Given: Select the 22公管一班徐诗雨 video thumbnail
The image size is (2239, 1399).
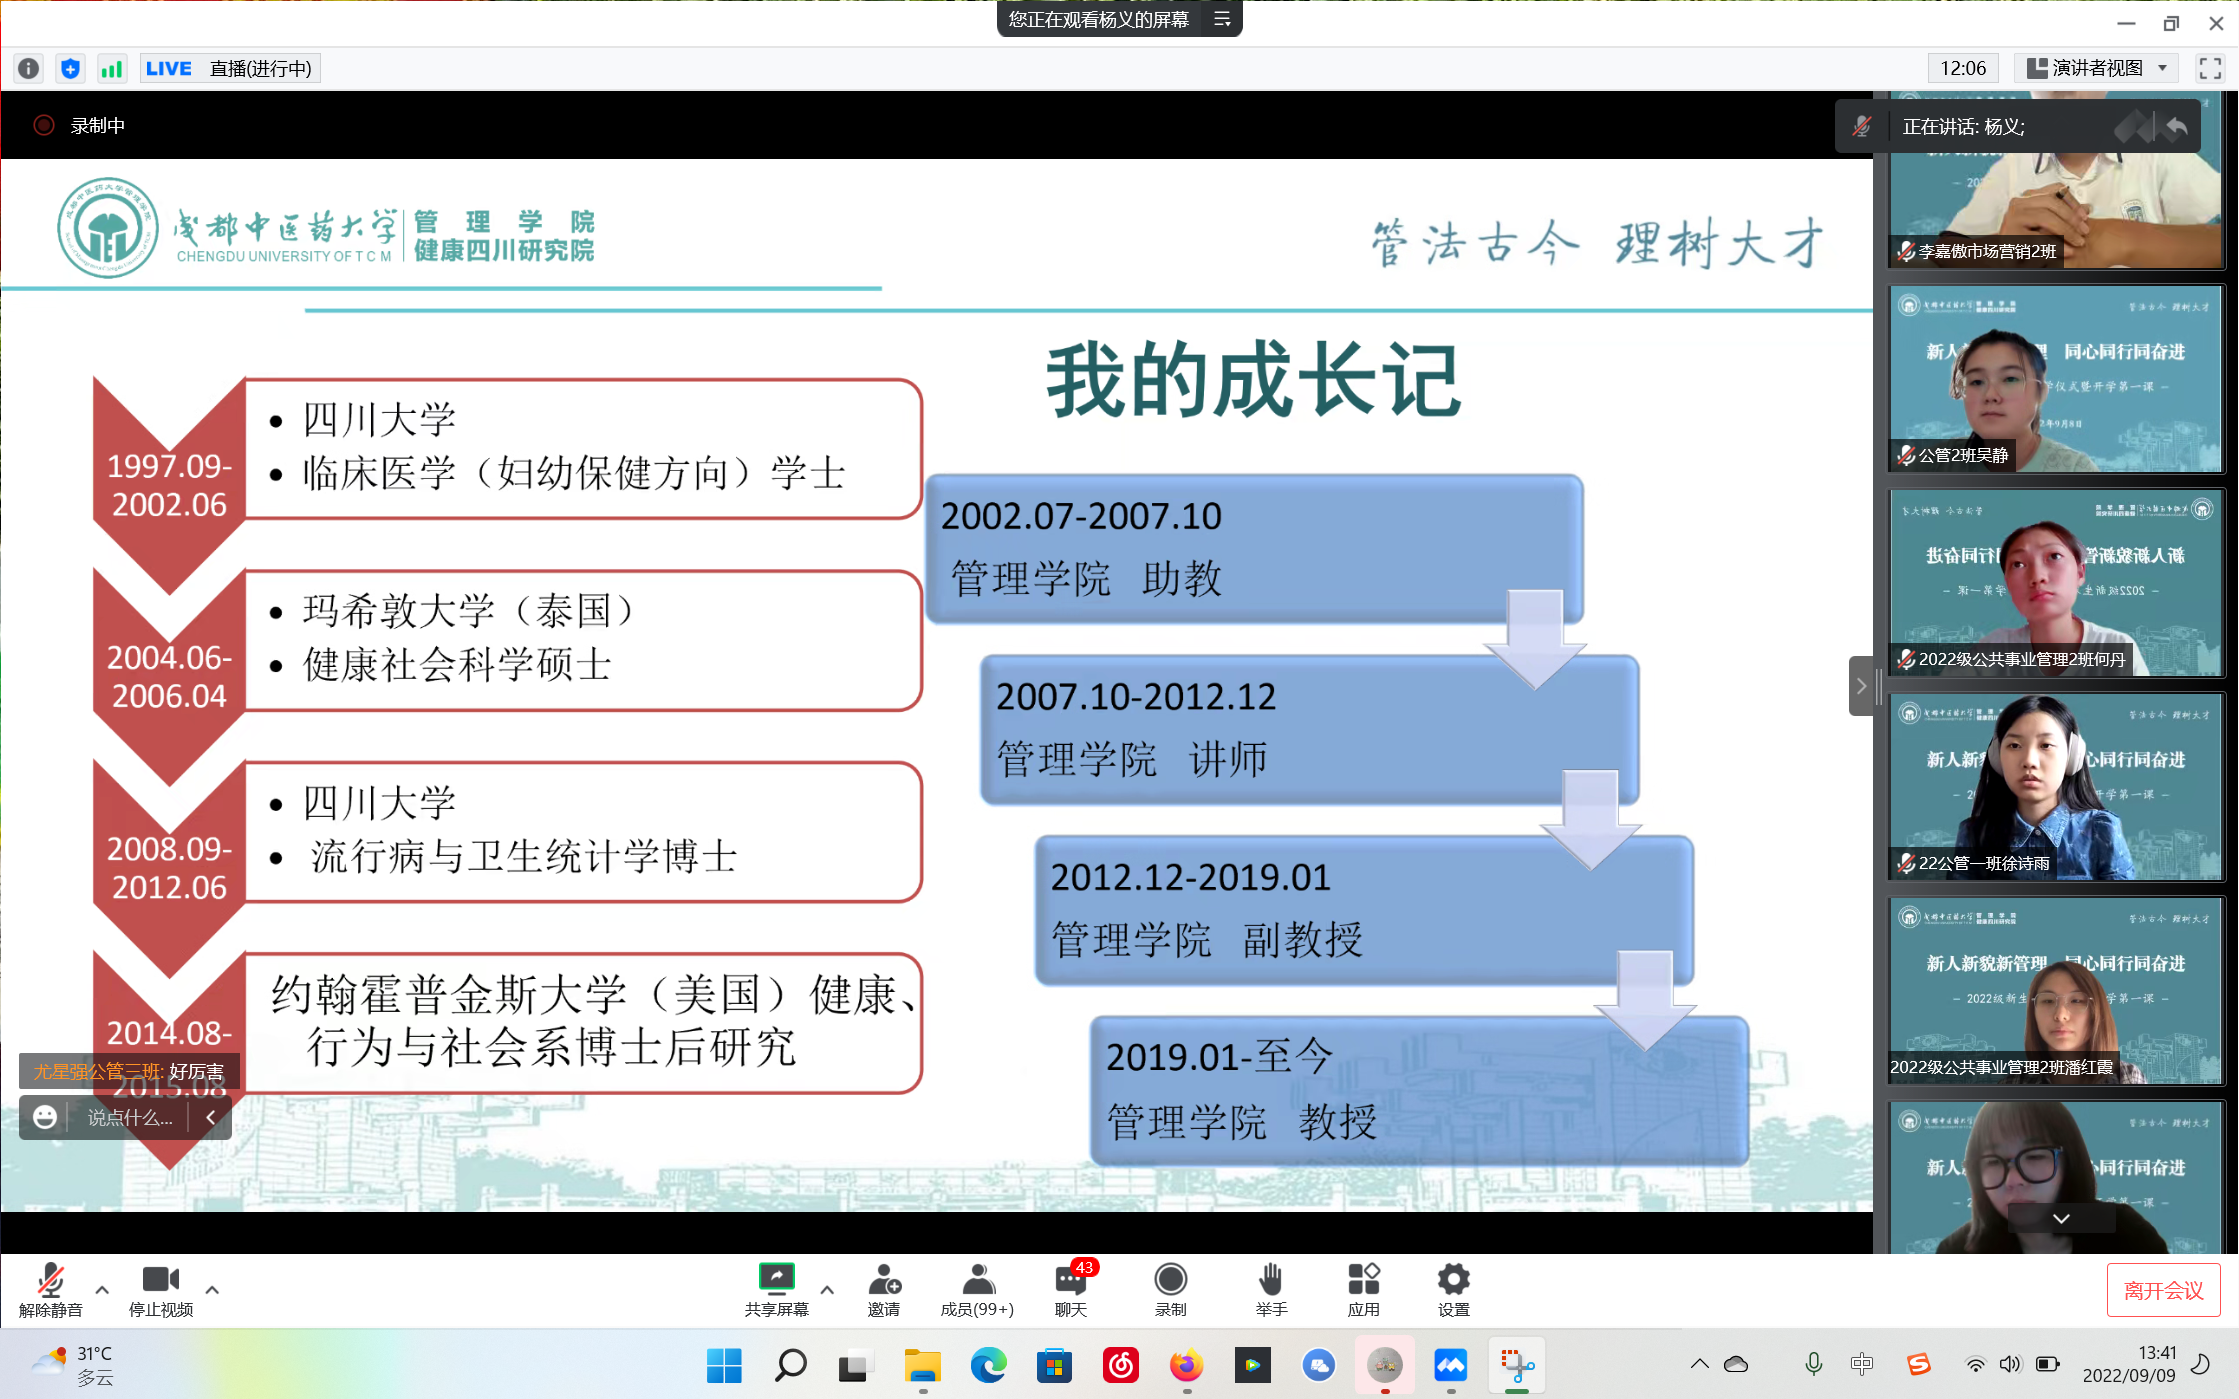Looking at the screenshot, I should [2056, 787].
